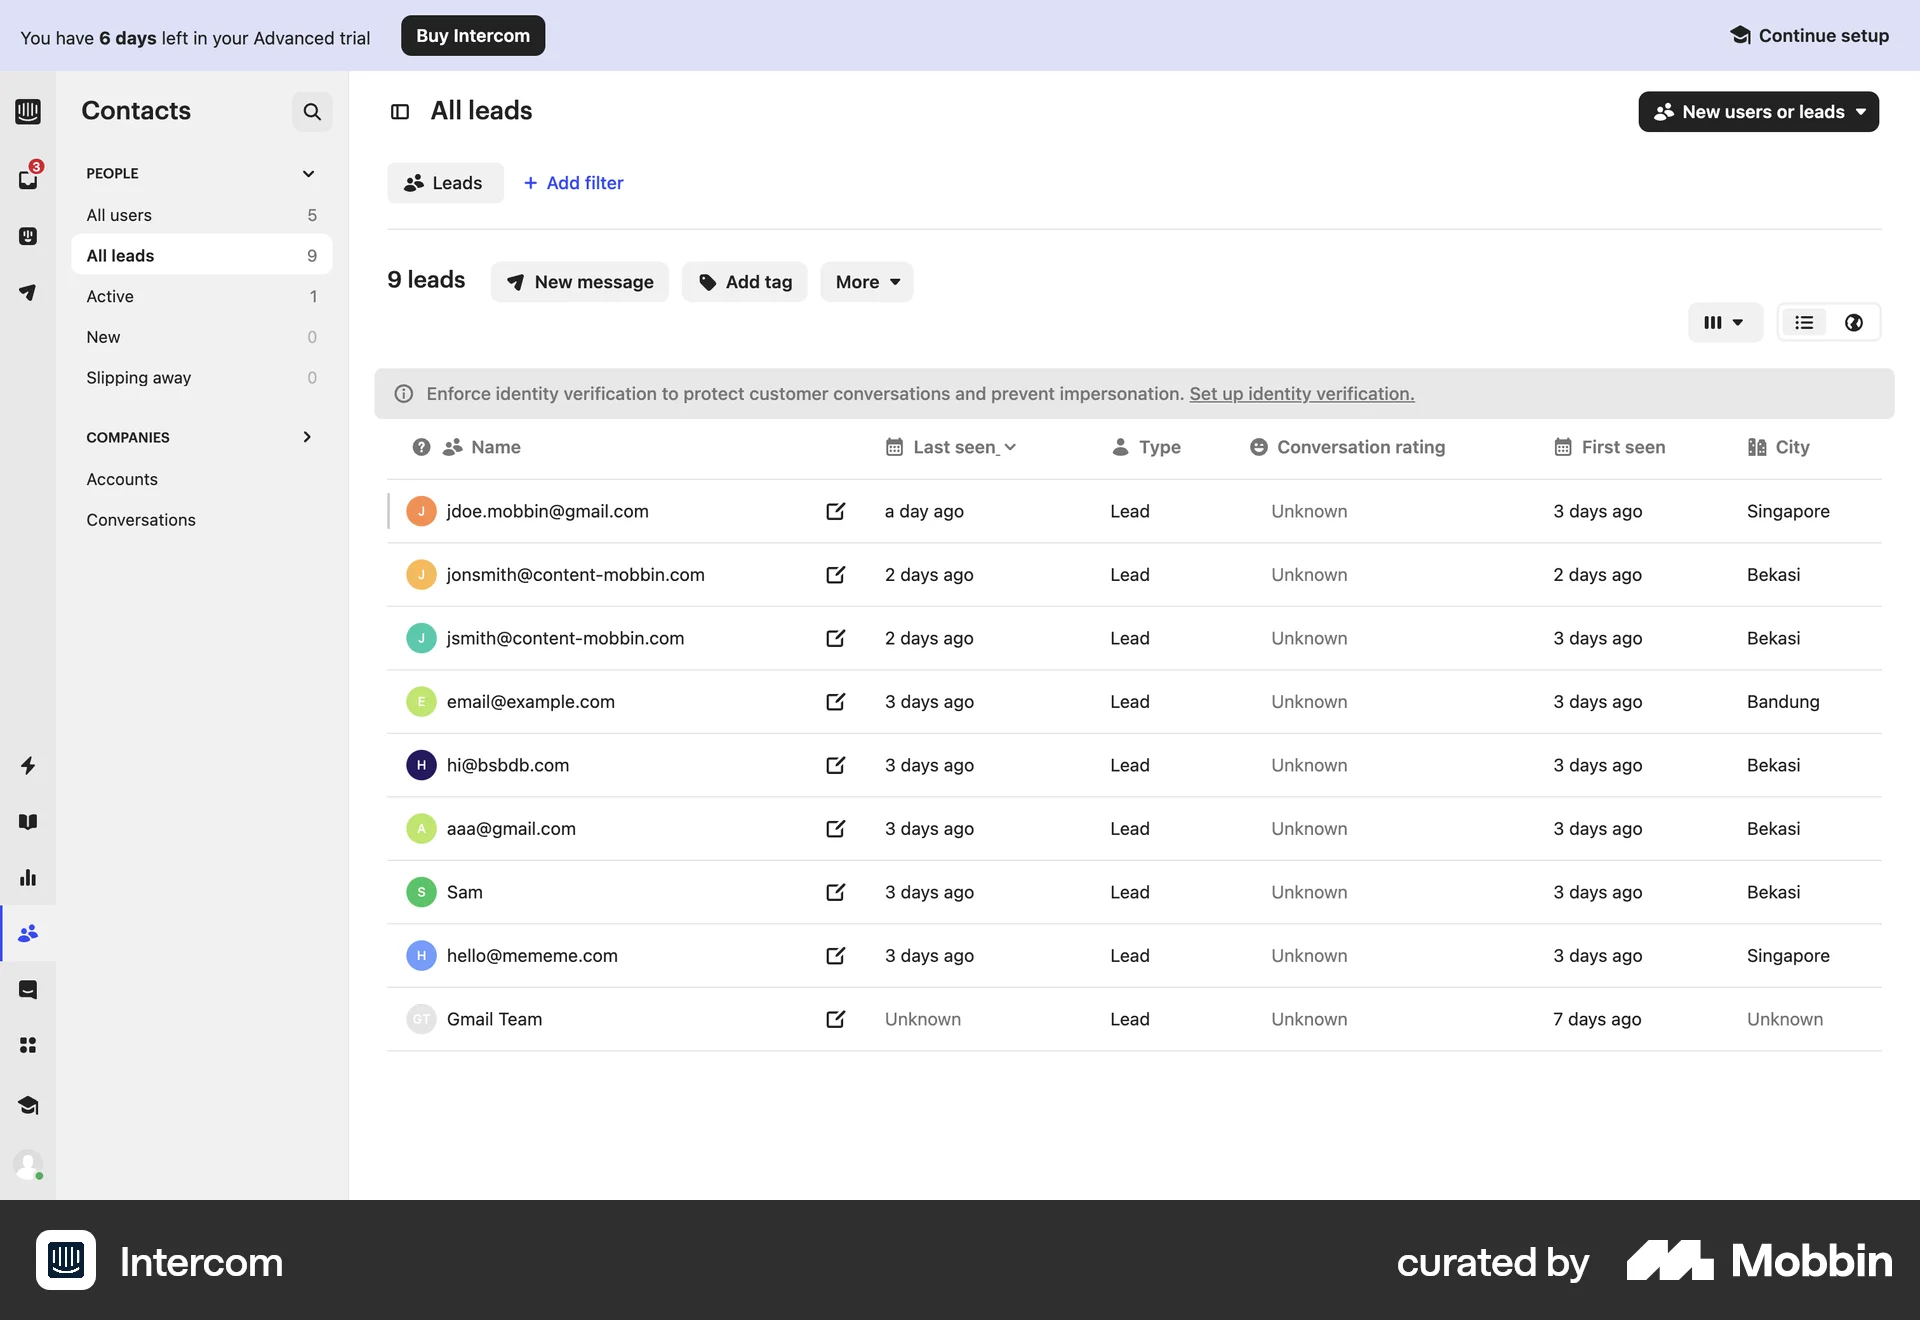Viewport: 1920px width, 1320px height.
Task: Switch to map view of leads
Action: 1854,322
